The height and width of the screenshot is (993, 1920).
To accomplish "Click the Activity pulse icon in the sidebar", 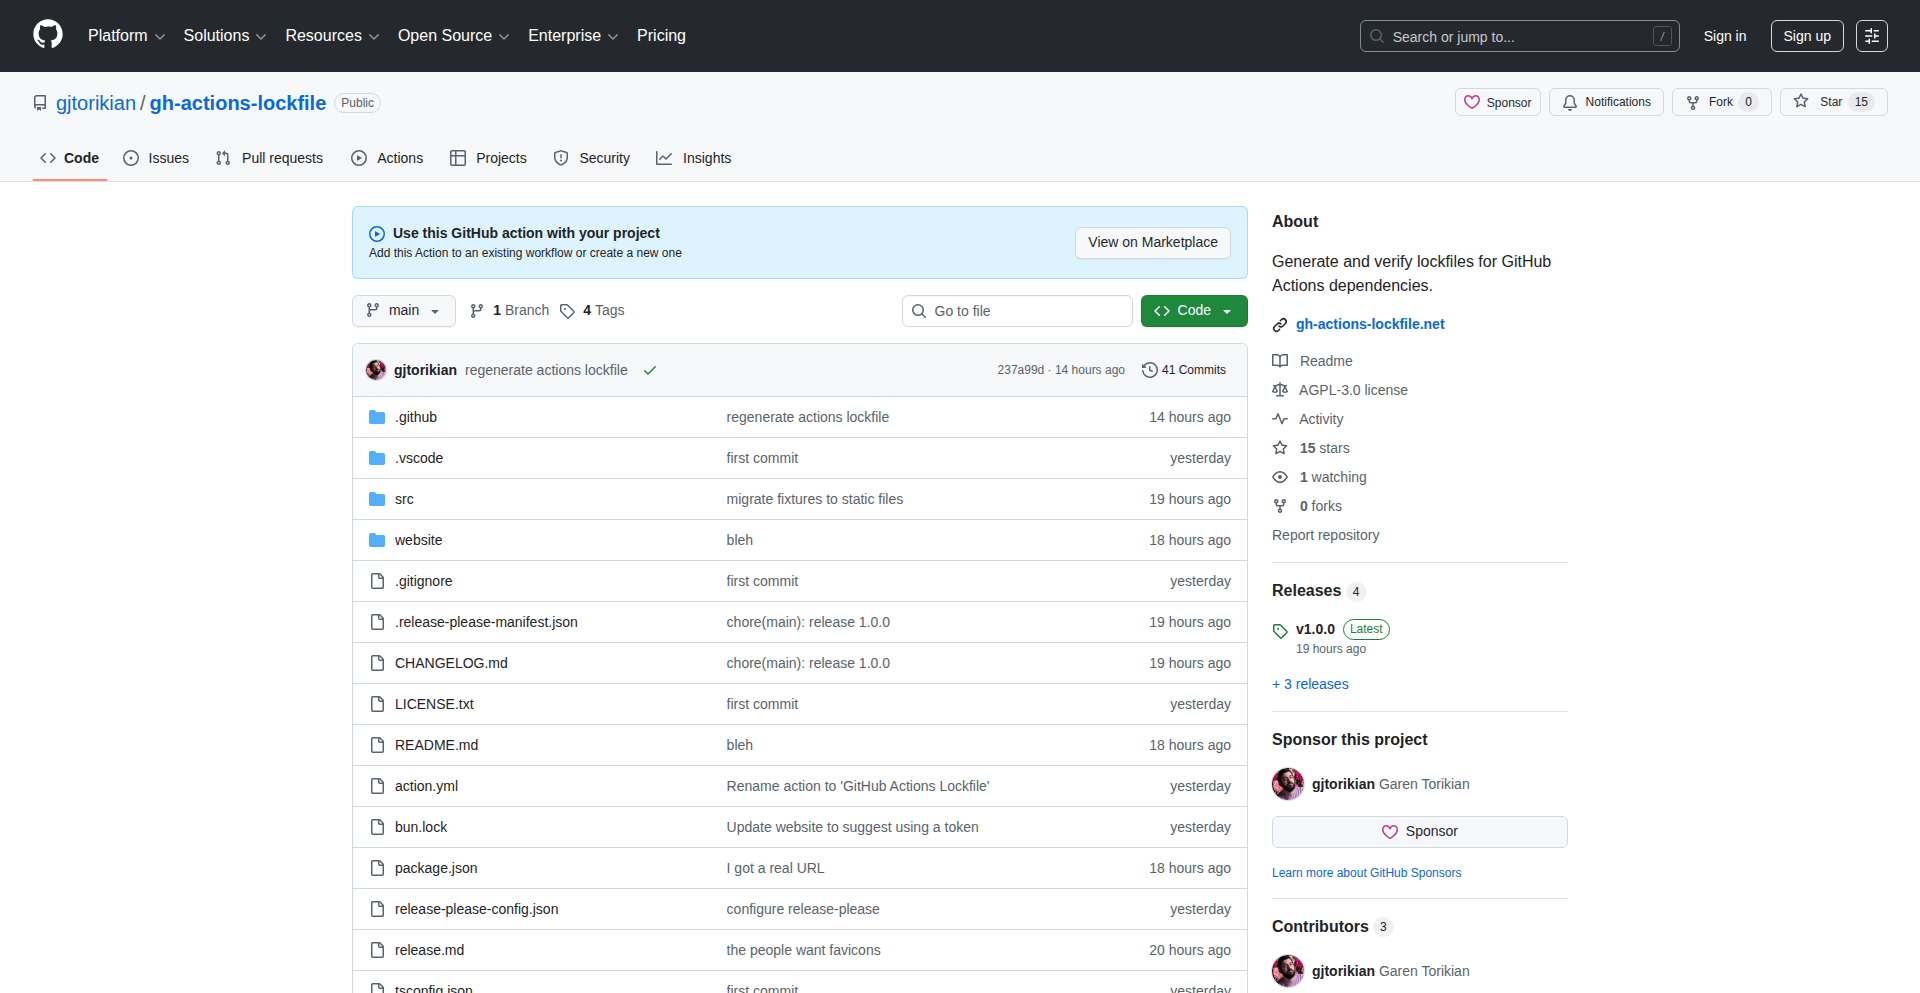I will (x=1280, y=418).
